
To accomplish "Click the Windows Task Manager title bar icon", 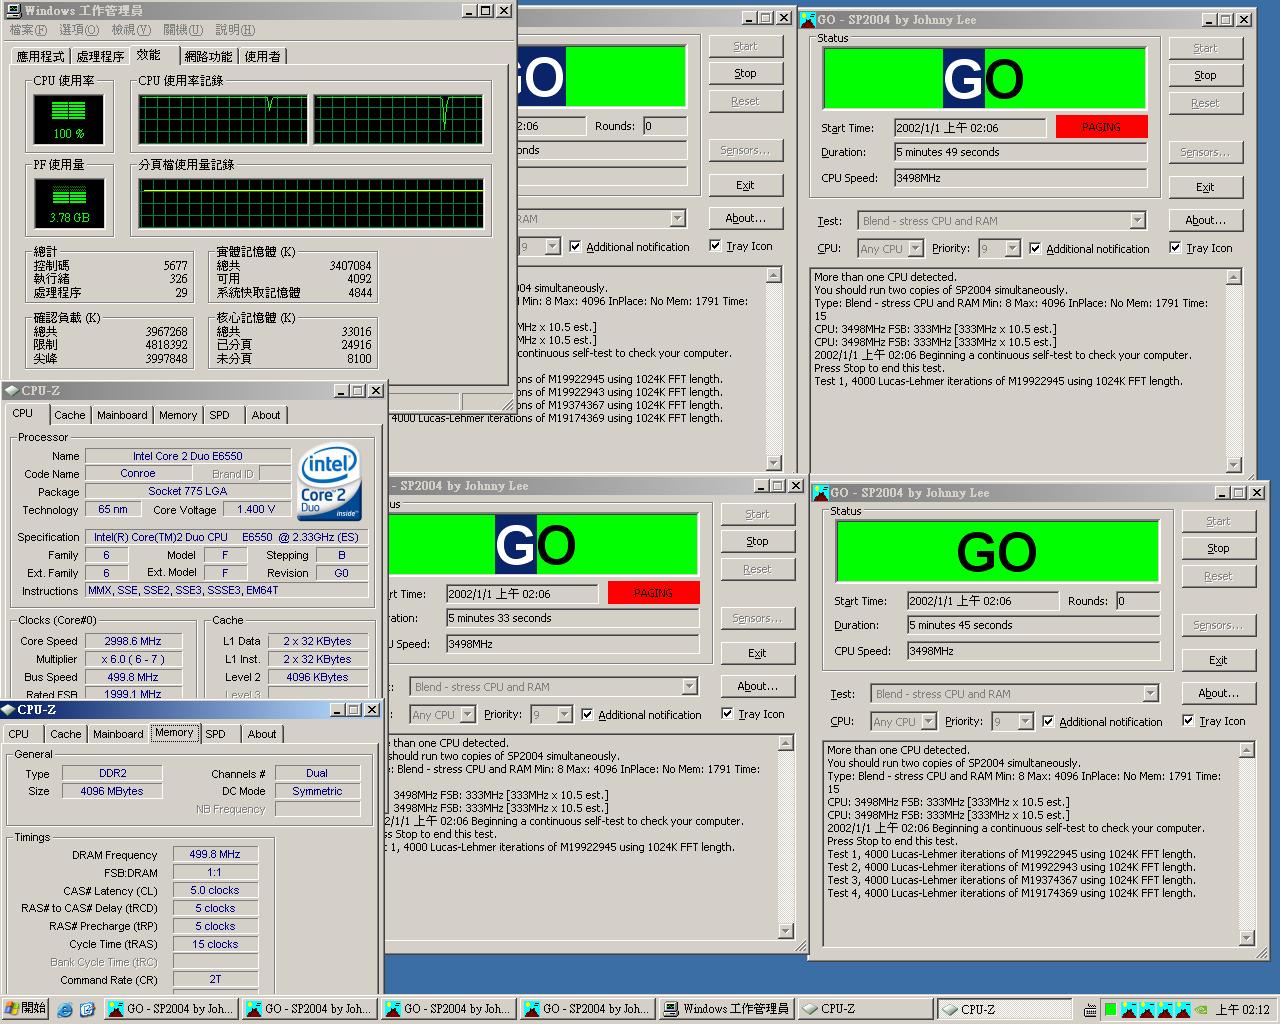I will pyautogui.click(x=14, y=10).
